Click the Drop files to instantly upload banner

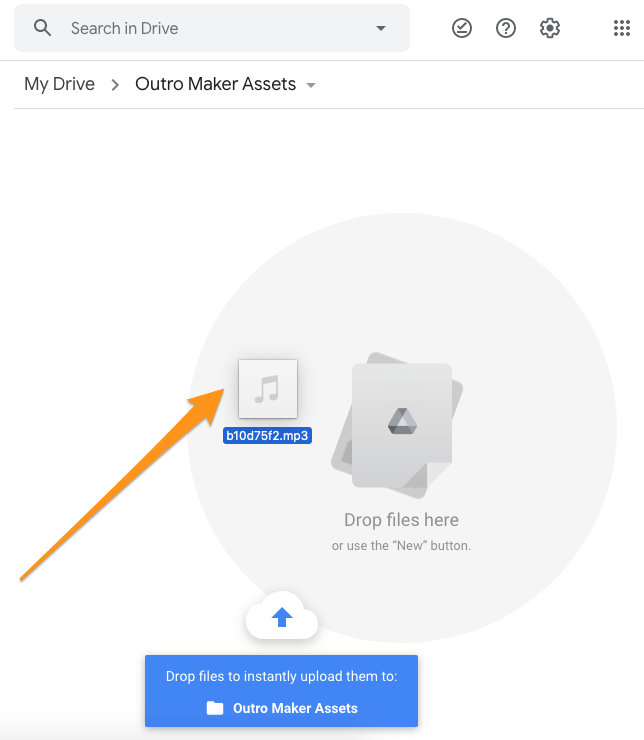[281, 691]
